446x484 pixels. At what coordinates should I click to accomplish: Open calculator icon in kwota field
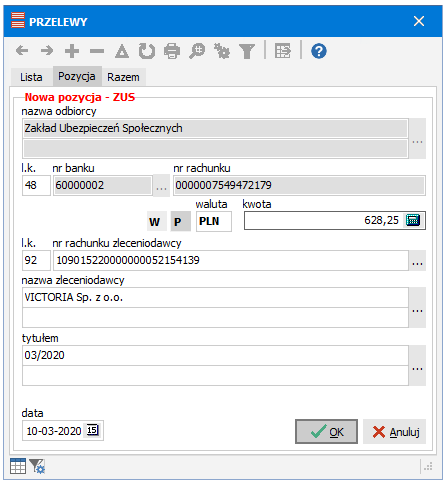coord(413,220)
